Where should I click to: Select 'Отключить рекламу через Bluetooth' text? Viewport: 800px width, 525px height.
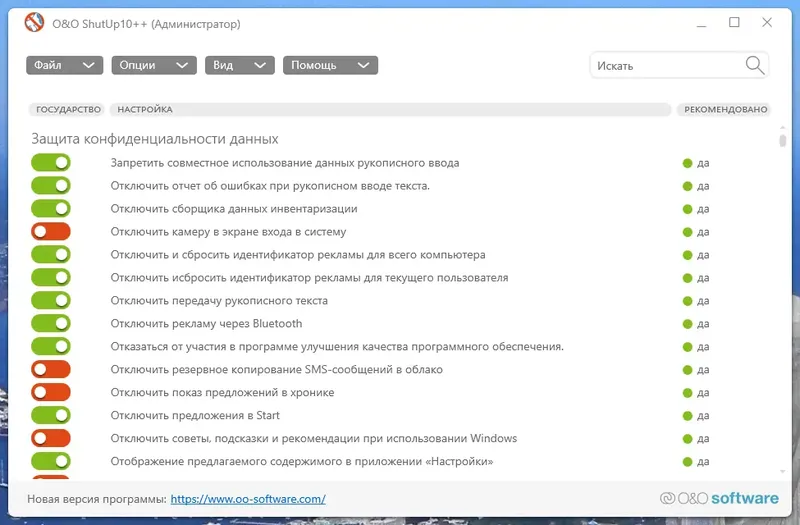206,323
